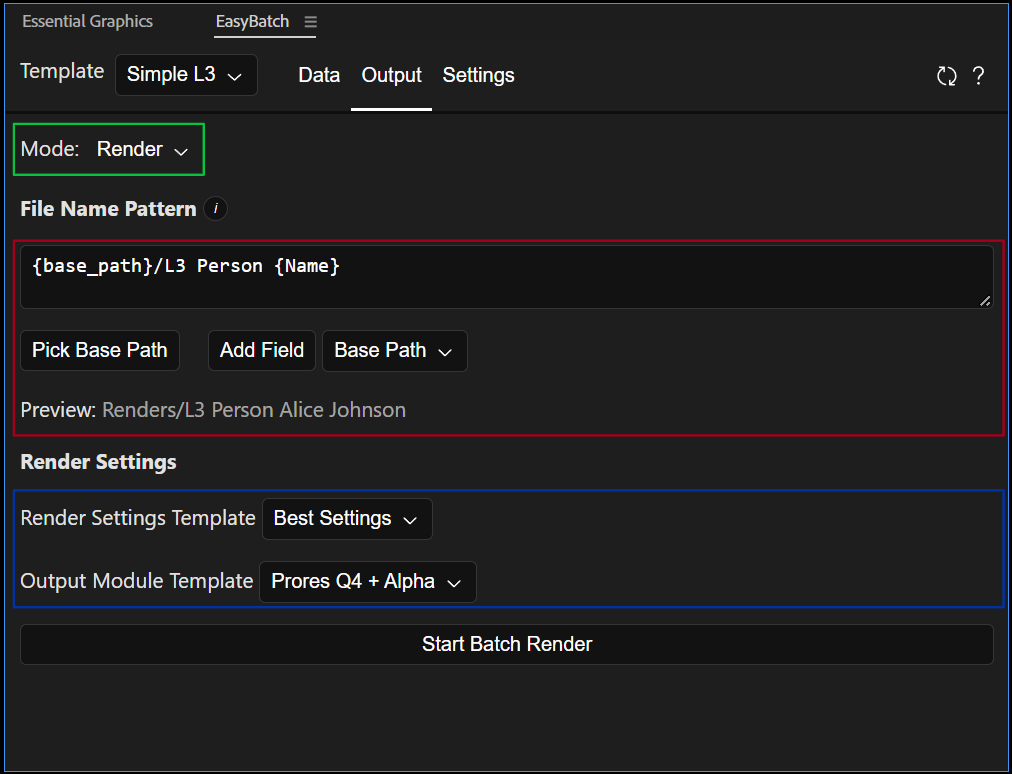Click the refresh arrows icon
1012x774 pixels.
click(946, 76)
